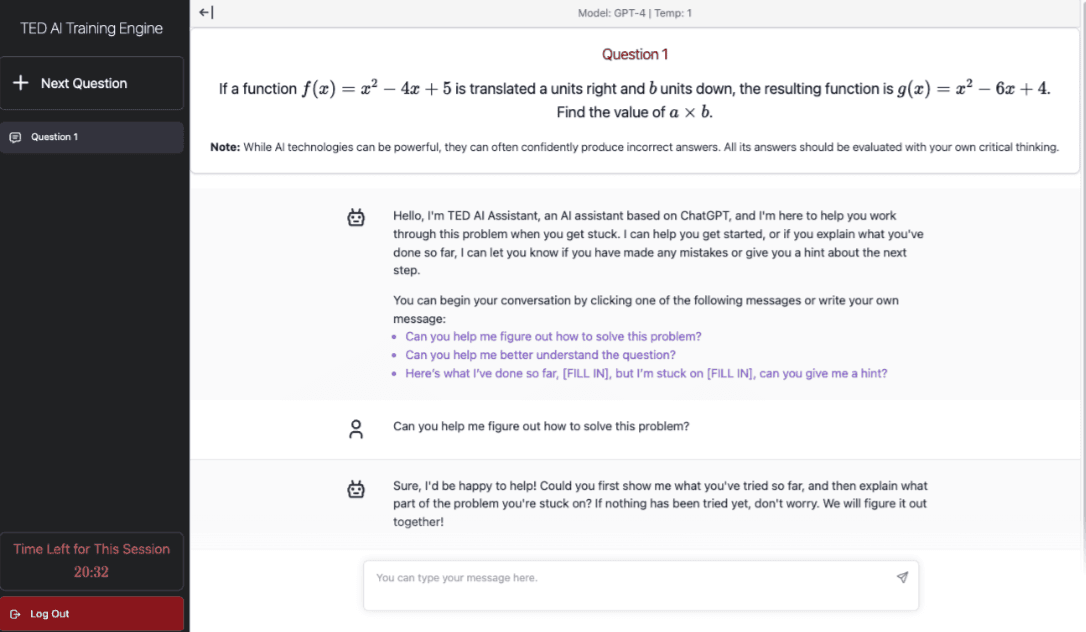Select the FILL IN hint prompt link
This screenshot has width=1086, height=632.
645,373
